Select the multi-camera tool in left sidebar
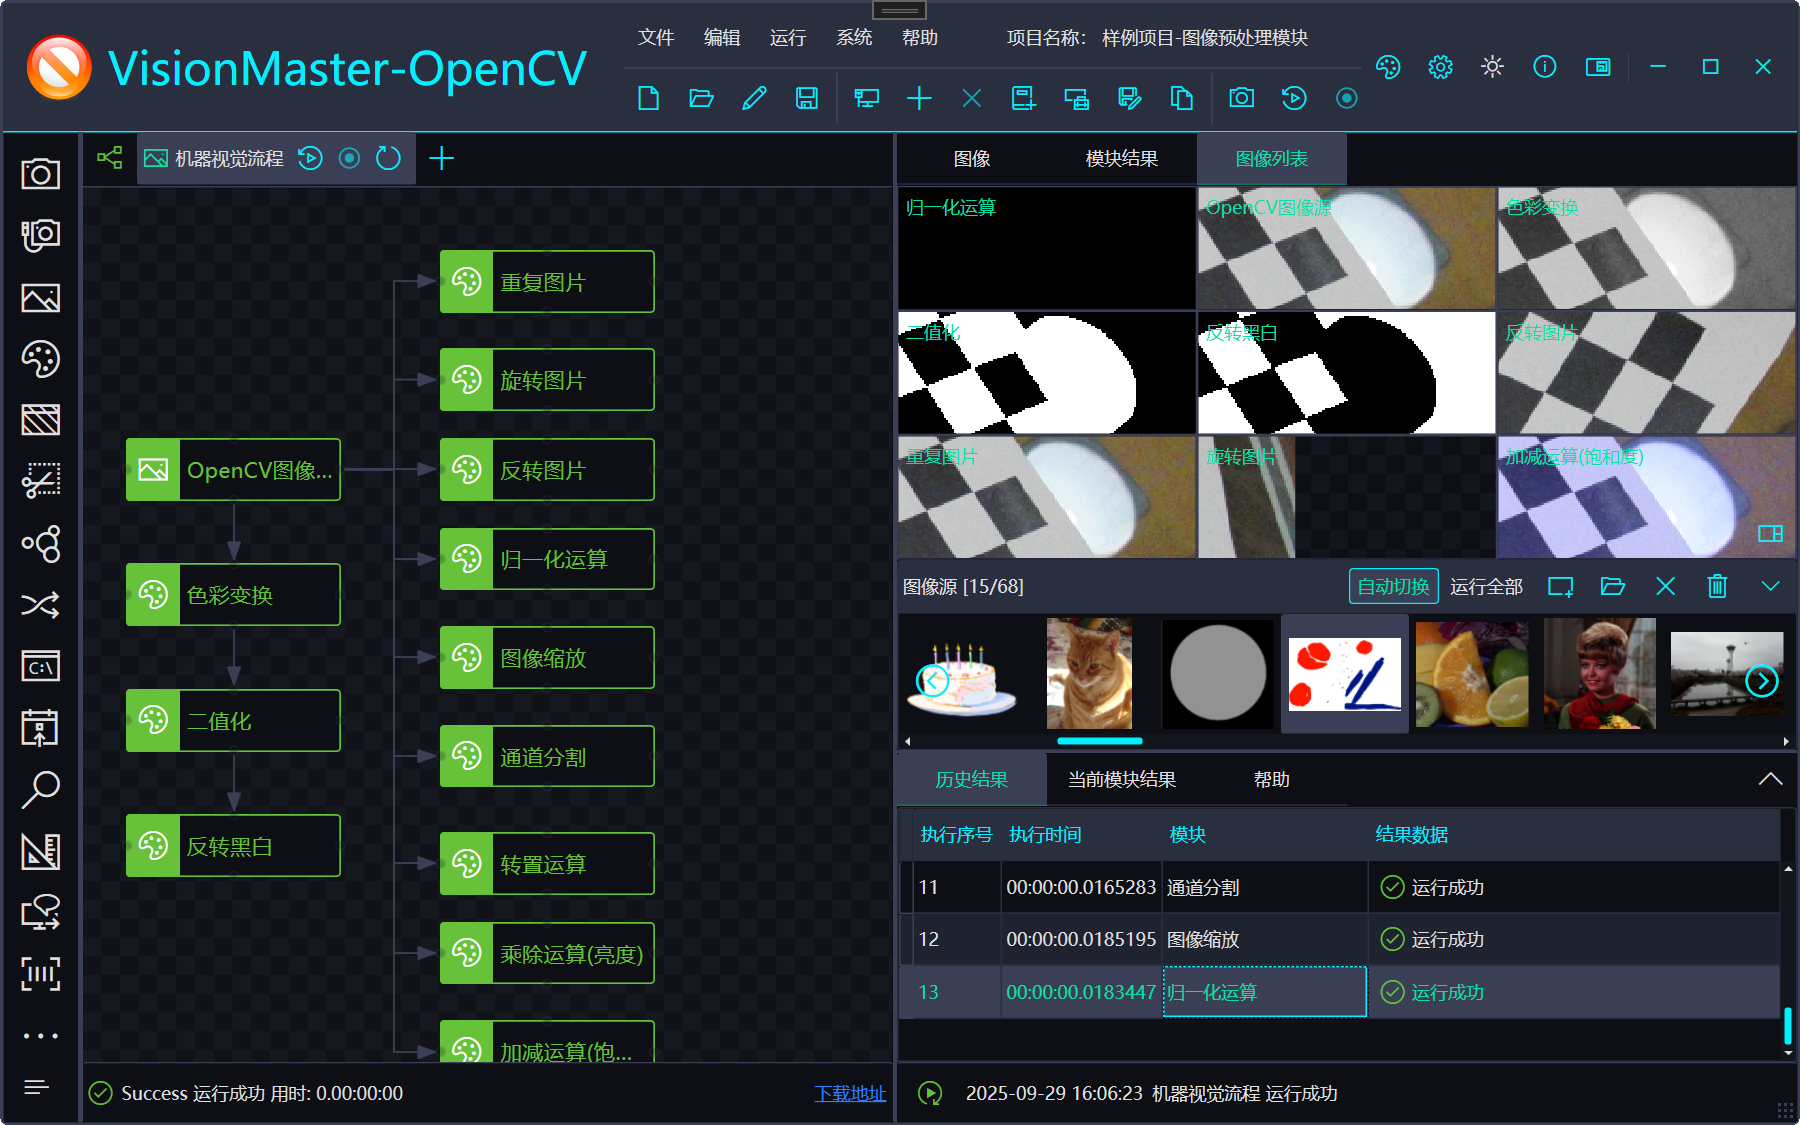This screenshot has height=1125, width=1800. point(40,236)
